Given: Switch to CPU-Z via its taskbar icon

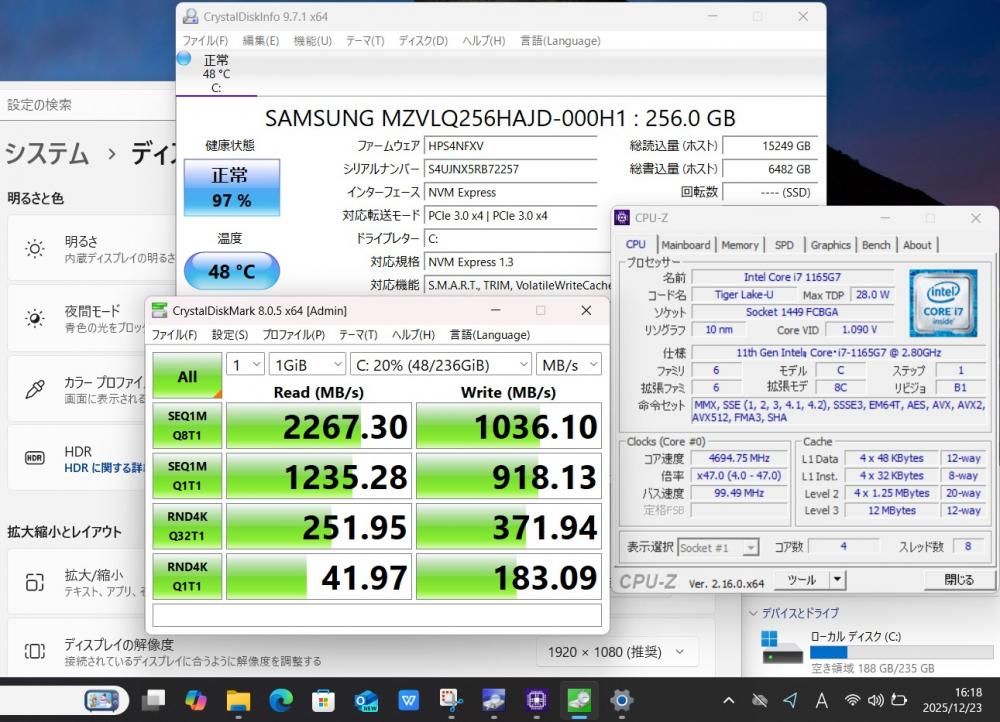Looking at the screenshot, I should click(536, 700).
